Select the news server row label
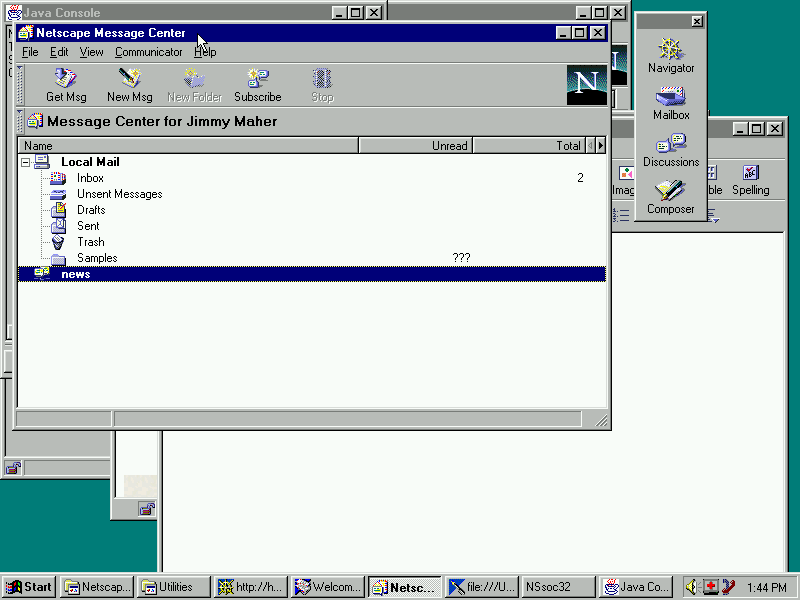This screenshot has width=800, height=600. point(76,274)
